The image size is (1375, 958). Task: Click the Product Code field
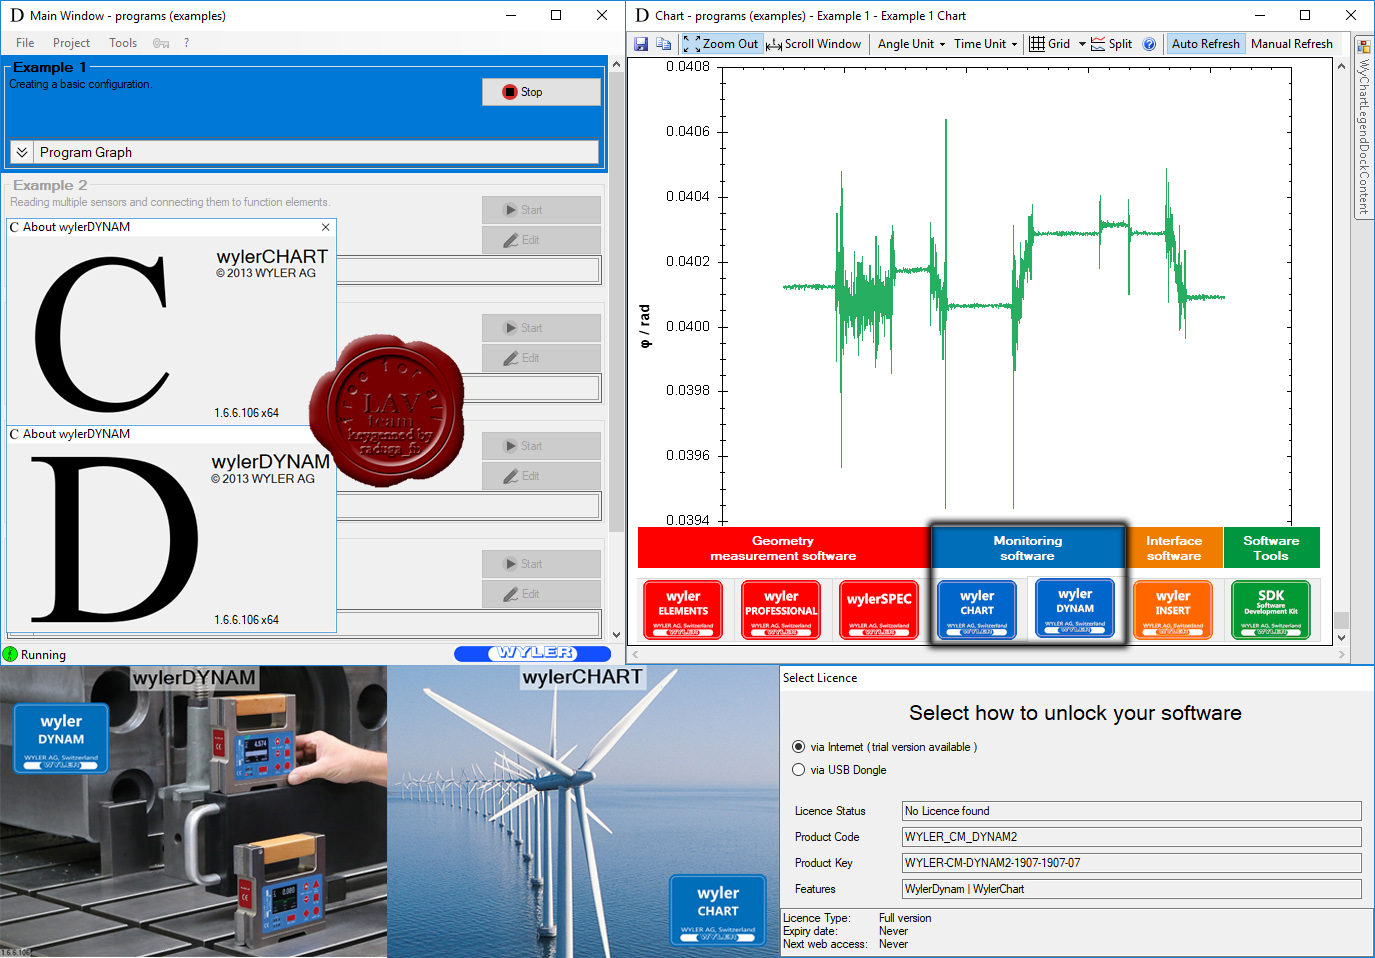(x=1131, y=837)
